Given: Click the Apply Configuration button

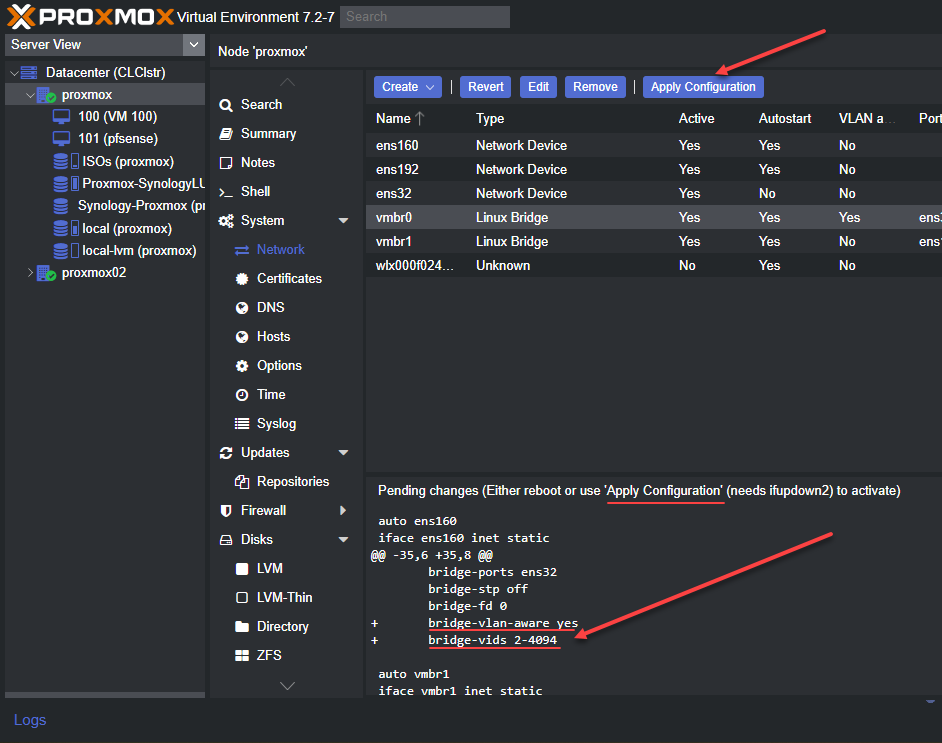Looking at the screenshot, I should pyautogui.click(x=703, y=87).
